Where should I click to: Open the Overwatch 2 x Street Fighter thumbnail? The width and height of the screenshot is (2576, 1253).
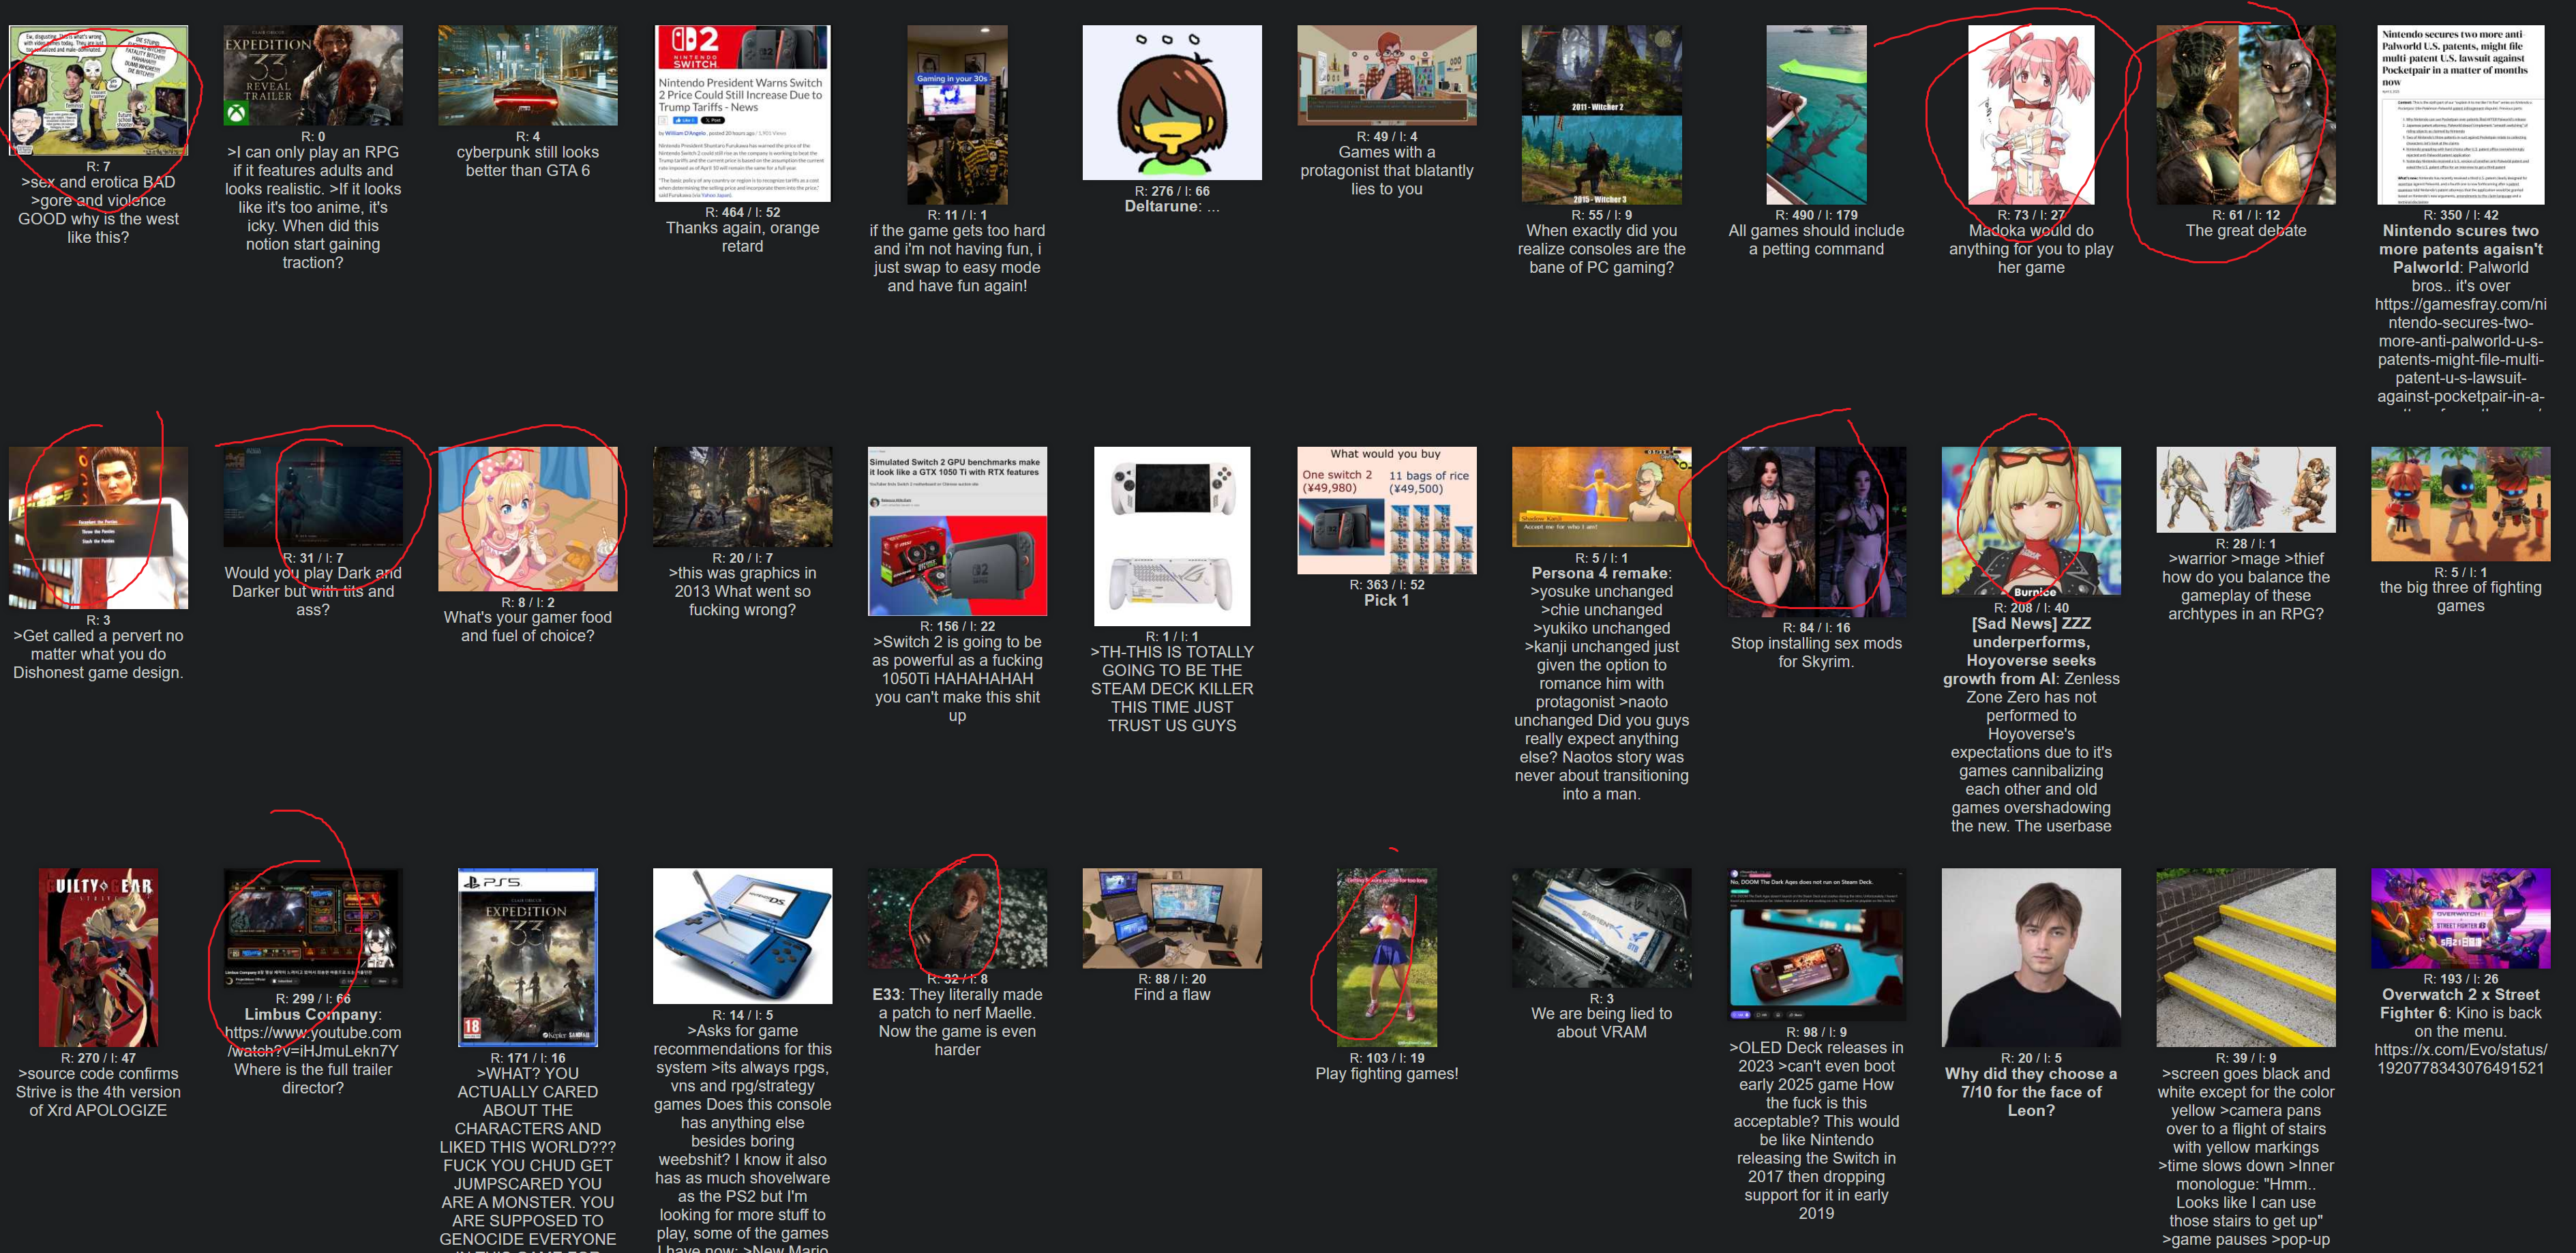pos(2461,918)
